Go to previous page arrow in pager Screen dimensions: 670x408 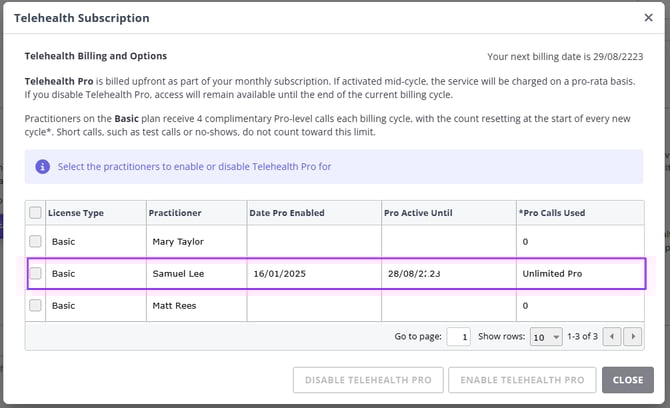613,337
